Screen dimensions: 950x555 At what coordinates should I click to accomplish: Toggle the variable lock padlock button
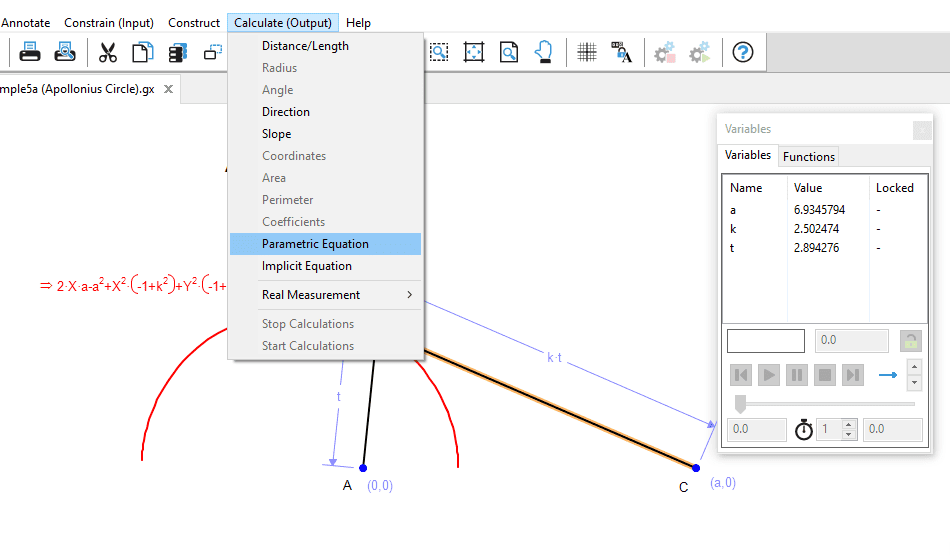[911, 341]
